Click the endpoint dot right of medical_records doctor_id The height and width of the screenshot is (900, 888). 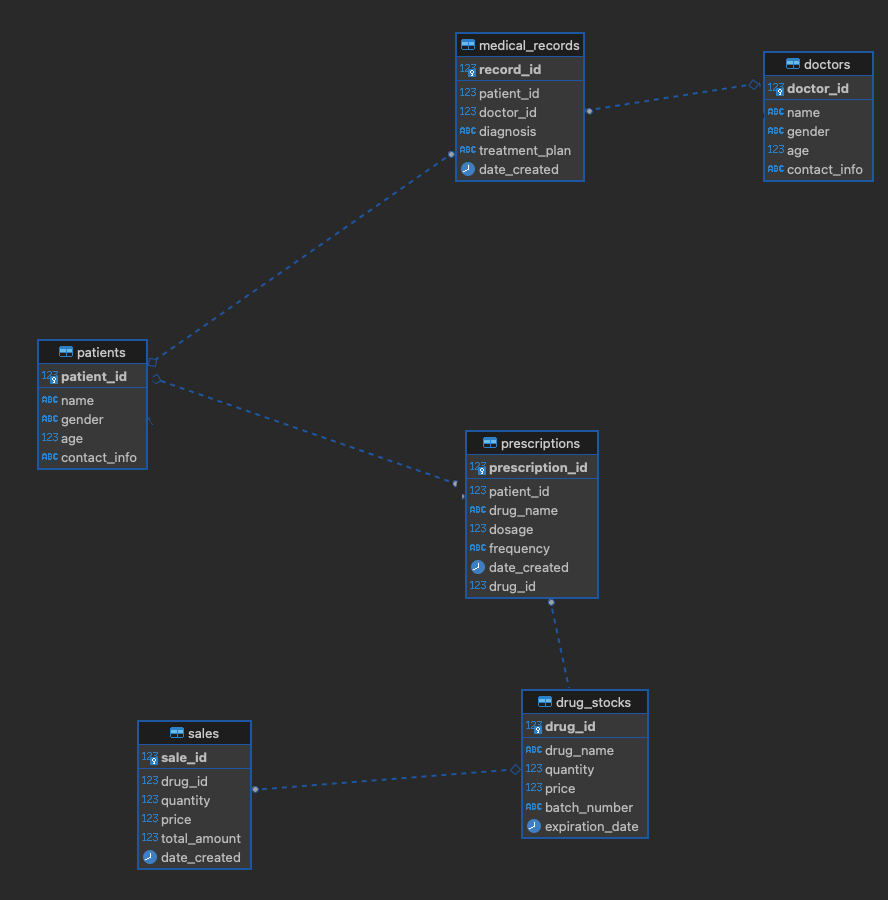tap(590, 111)
